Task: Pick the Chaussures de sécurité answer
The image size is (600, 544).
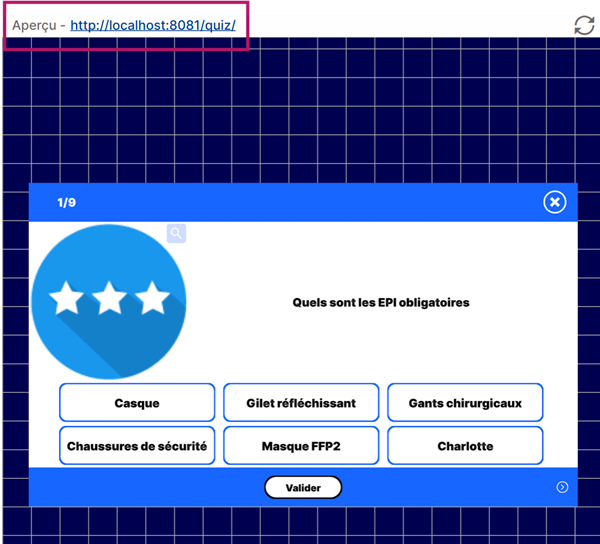Action: [x=137, y=446]
